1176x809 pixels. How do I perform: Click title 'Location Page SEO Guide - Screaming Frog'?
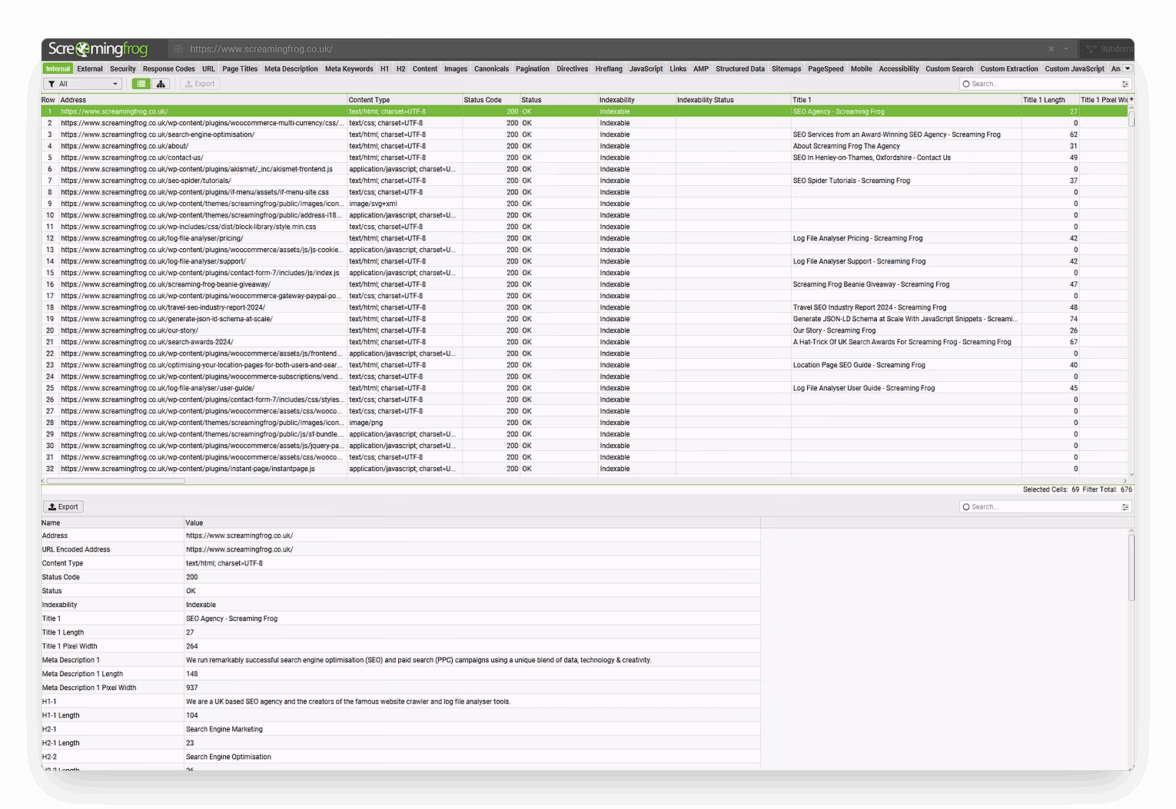coord(859,365)
